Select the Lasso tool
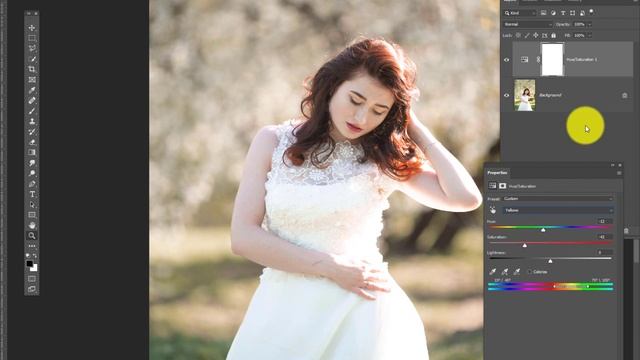 tap(32, 49)
